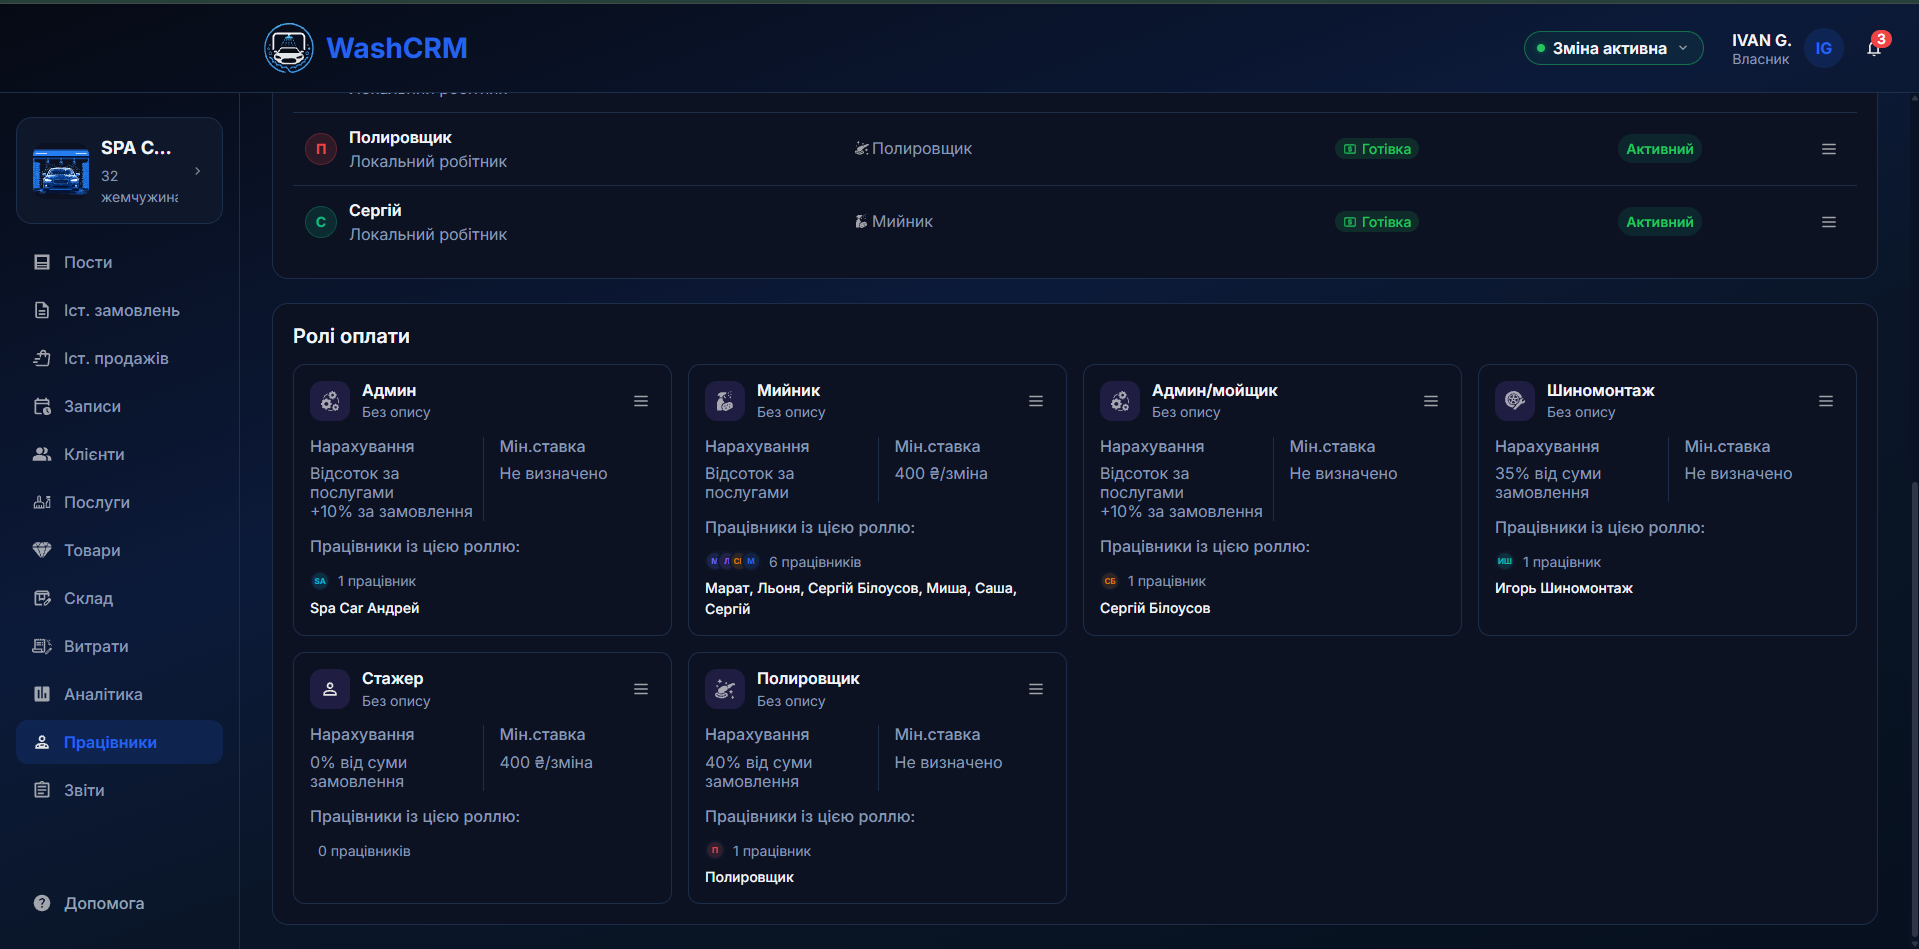Open the menu on the Админ role card

pos(641,401)
